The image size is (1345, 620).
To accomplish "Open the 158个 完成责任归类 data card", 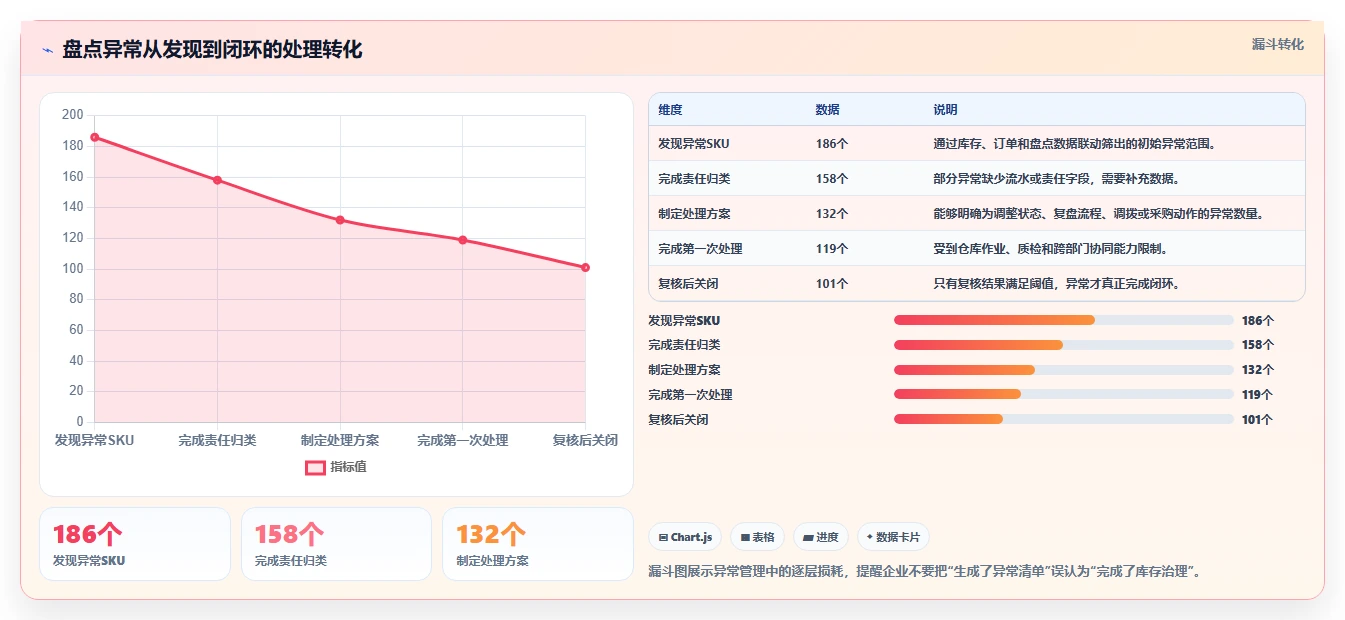I will [x=336, y=544].
